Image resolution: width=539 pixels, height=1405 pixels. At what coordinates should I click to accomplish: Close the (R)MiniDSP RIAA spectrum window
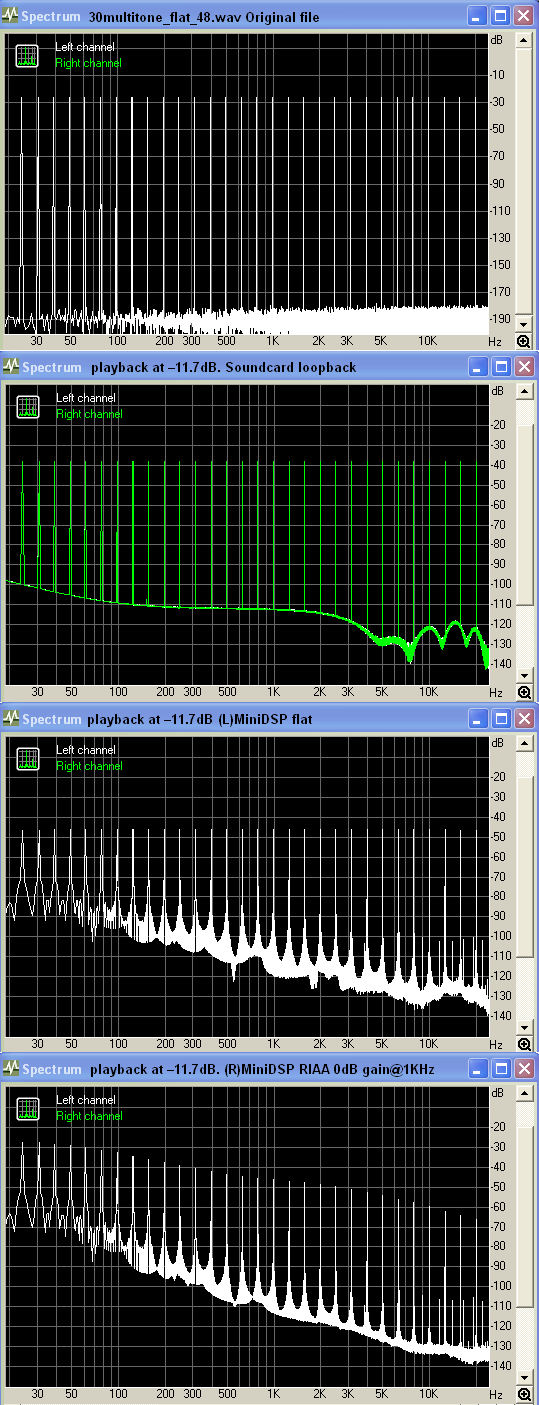click(x=524, y=1069)
